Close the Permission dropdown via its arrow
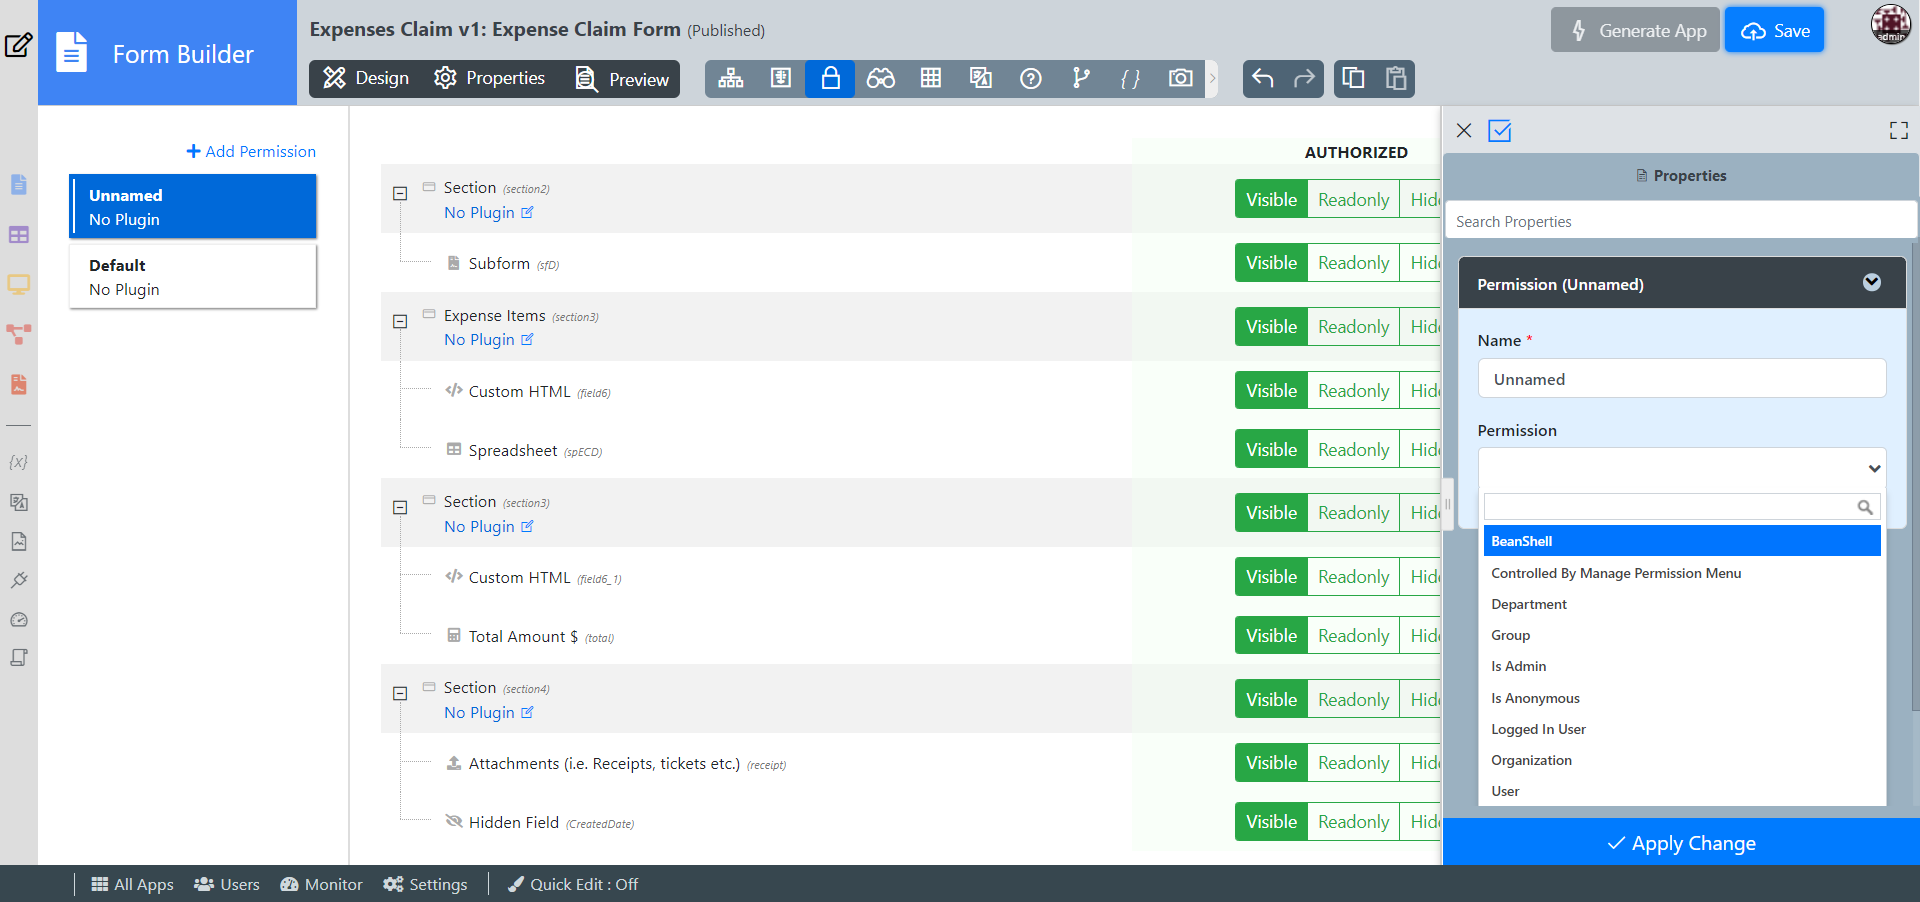The height and width of the screenshot is (902, 1920). click(x=1874, y=468)
